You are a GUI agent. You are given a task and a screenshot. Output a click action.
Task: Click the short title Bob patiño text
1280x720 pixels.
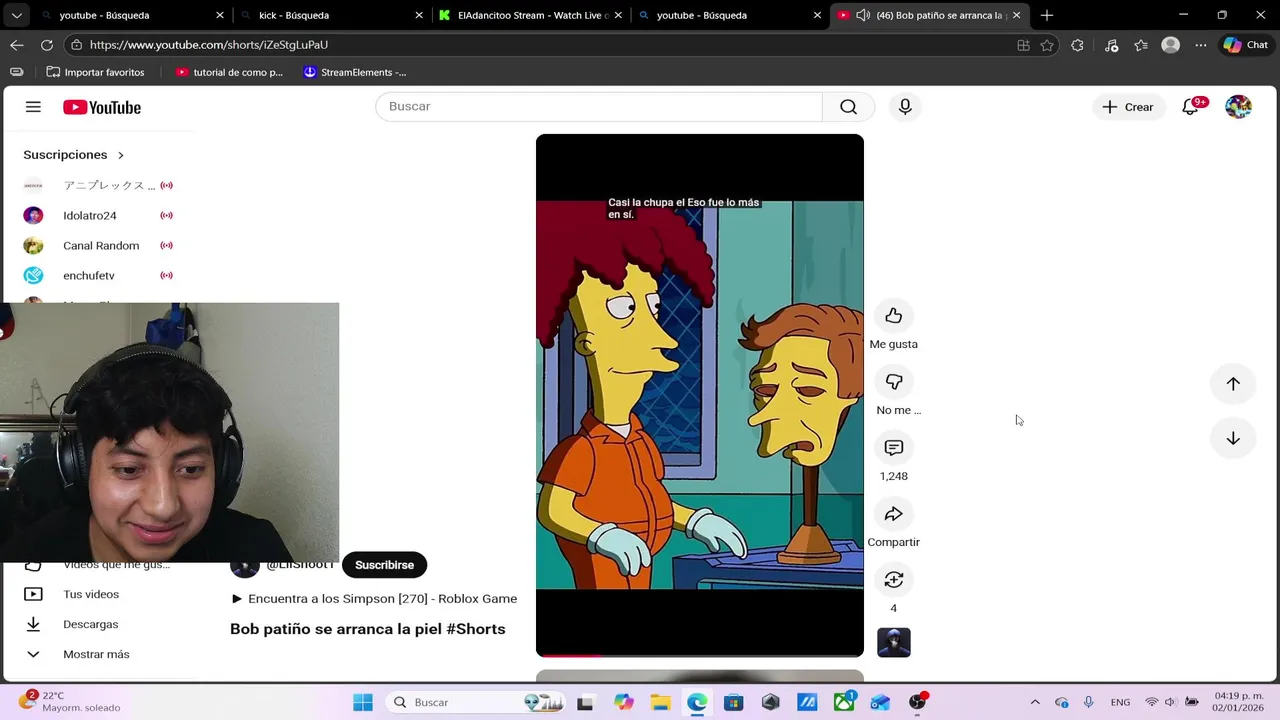click(367, 629)
